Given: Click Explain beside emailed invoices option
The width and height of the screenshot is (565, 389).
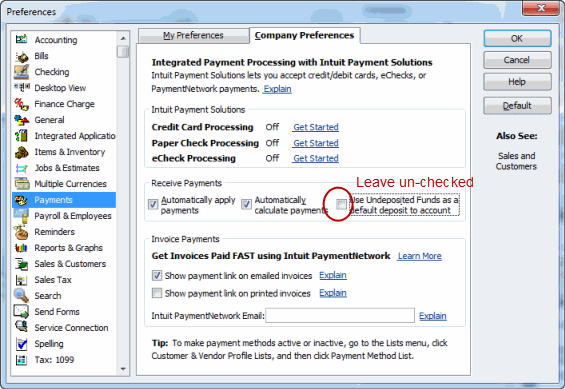Looking at the screenshot, I should [333, 275].
